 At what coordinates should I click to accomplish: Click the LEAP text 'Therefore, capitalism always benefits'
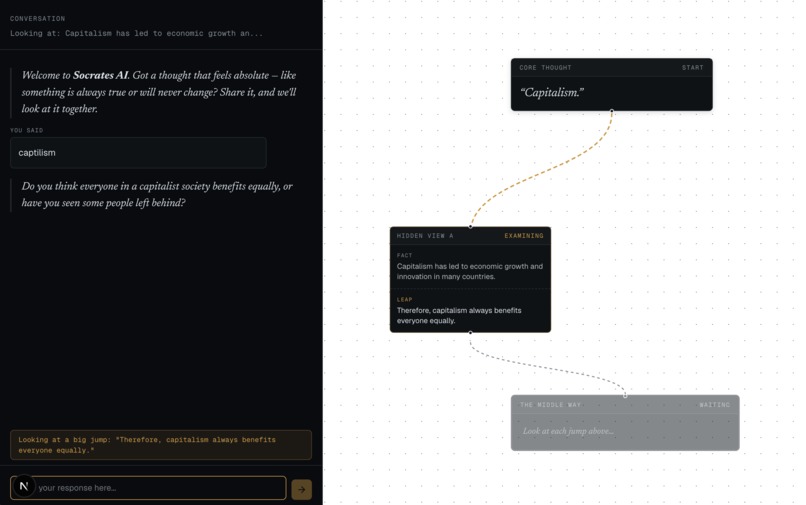[459, 315]
